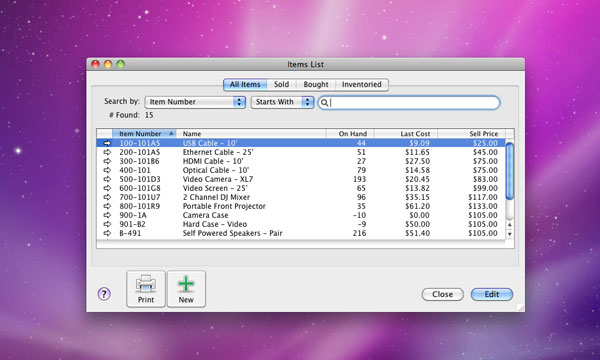Open the Starts With match dropdown
This screenshot has height=360, width=600.
(x=282, y=102)
